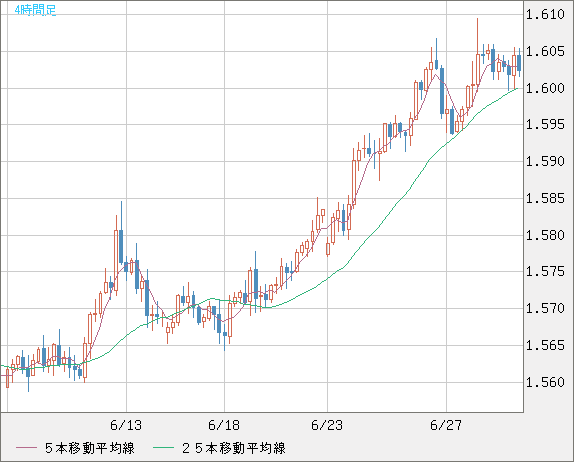The width and height of the screenshot is (574, 462).
Task: Click the 6/18 date label
Action: [224, 425]
